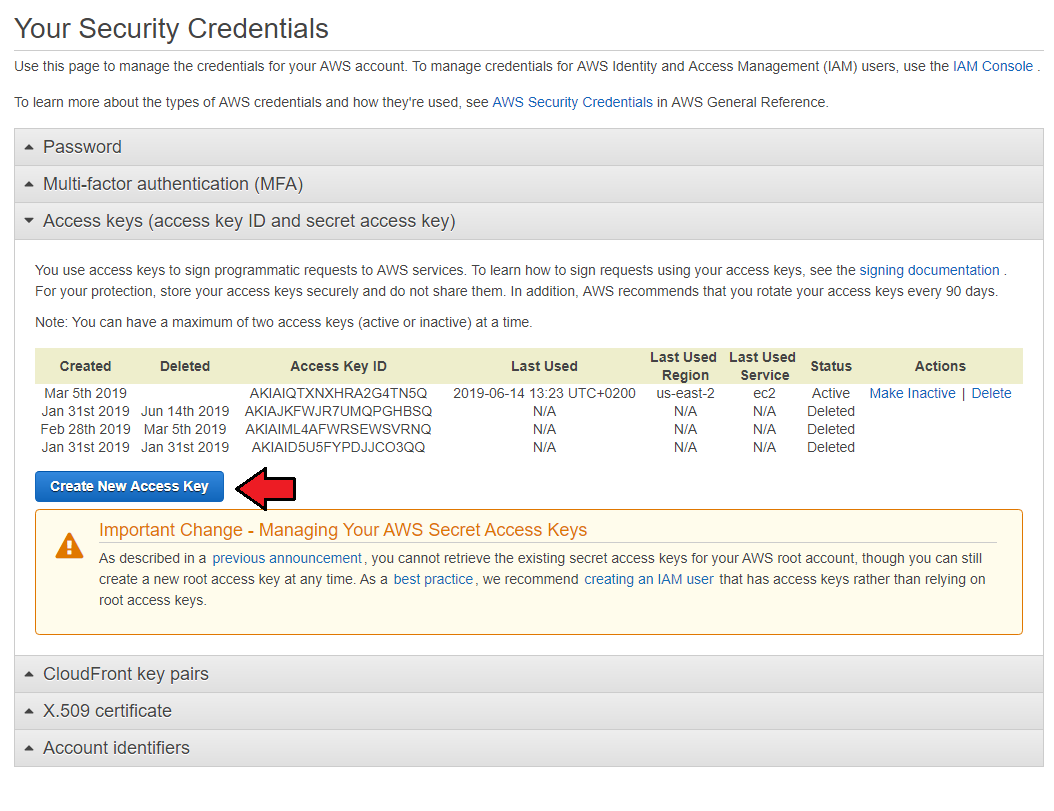Select access key ID AKIAID5U5FYPDJJCO3QQ
1054x811 pixels.
pyautogui.click(x=338, y=447)
